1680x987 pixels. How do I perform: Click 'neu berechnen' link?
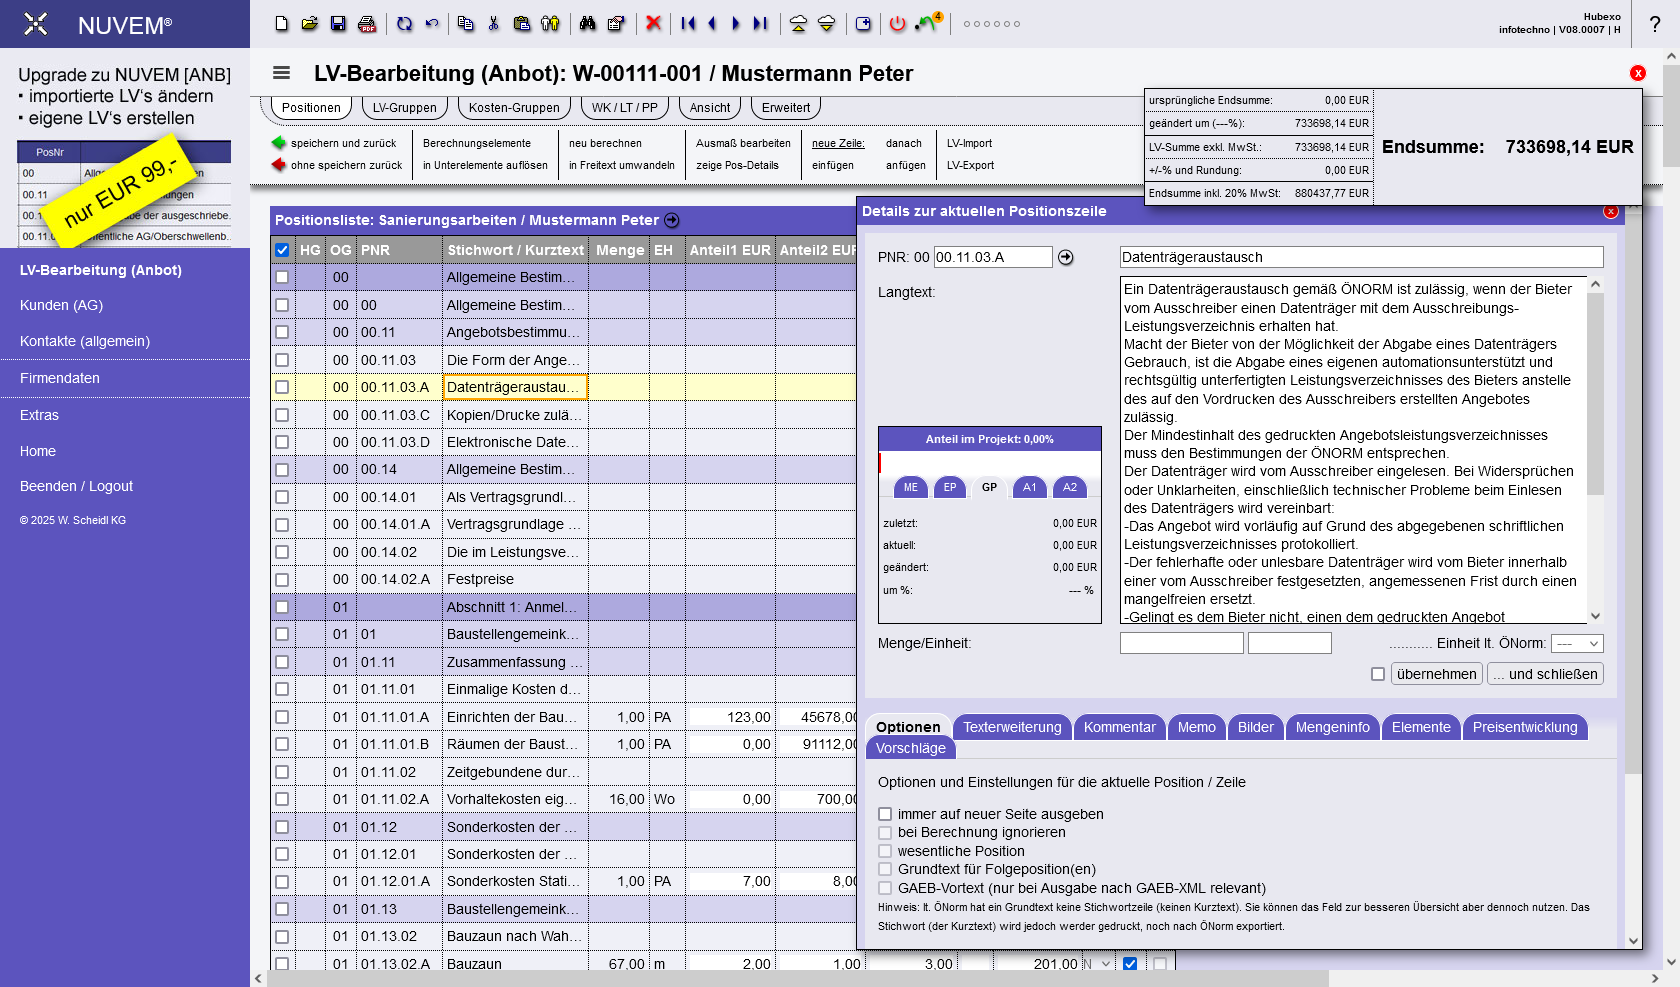point(605,143)
